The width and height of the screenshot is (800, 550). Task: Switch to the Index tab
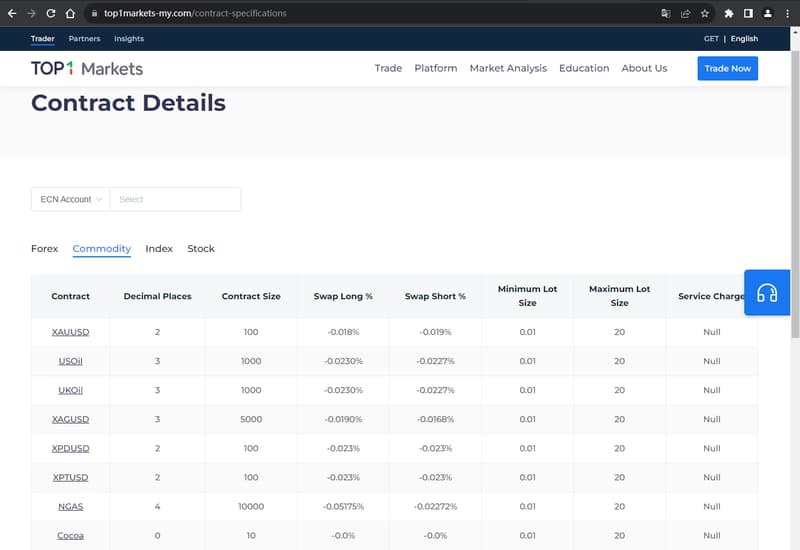tap(159, 248)
